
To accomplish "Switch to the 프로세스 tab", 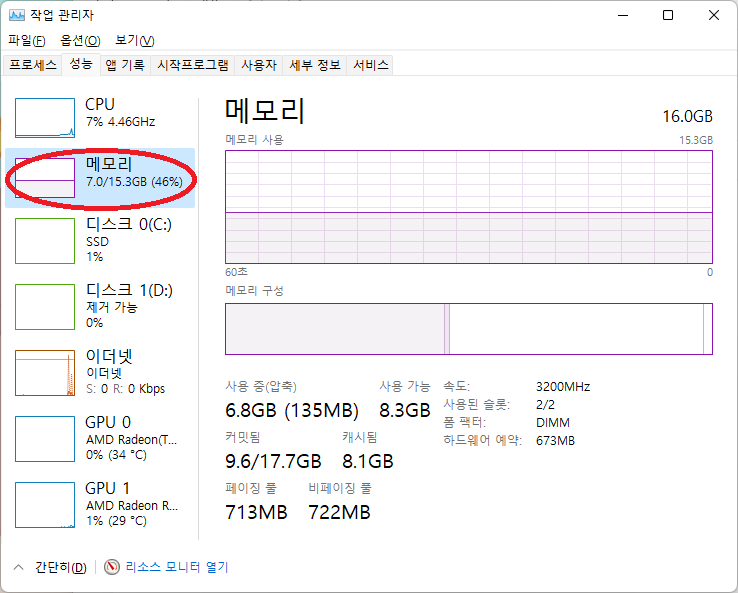I will pyautogui.click(x=33, y=65).
